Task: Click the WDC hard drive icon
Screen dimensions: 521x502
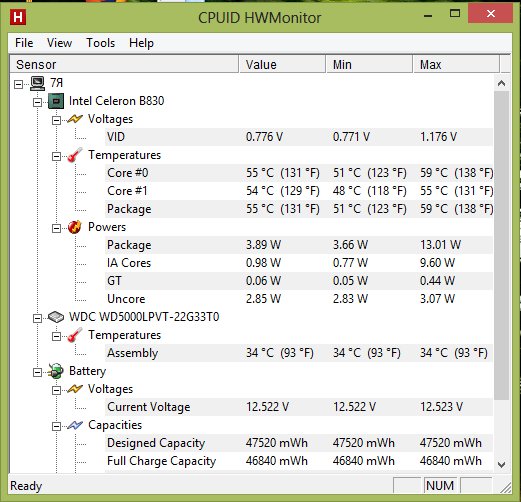Action: tap(56, 317)
